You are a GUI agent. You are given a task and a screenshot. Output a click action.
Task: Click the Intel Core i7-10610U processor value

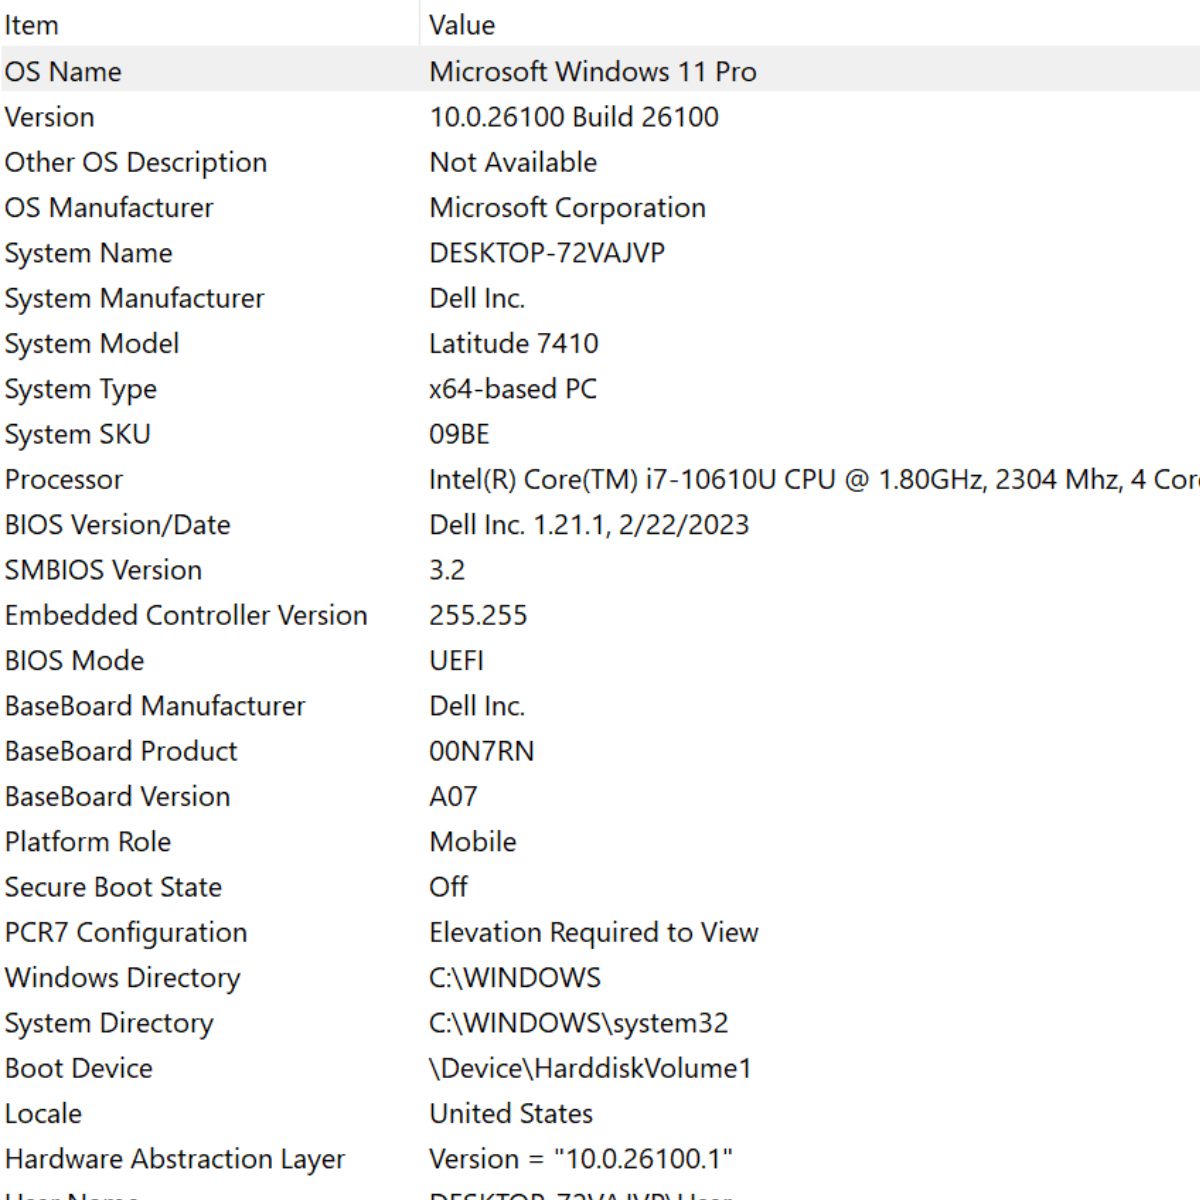click(814, 480)
